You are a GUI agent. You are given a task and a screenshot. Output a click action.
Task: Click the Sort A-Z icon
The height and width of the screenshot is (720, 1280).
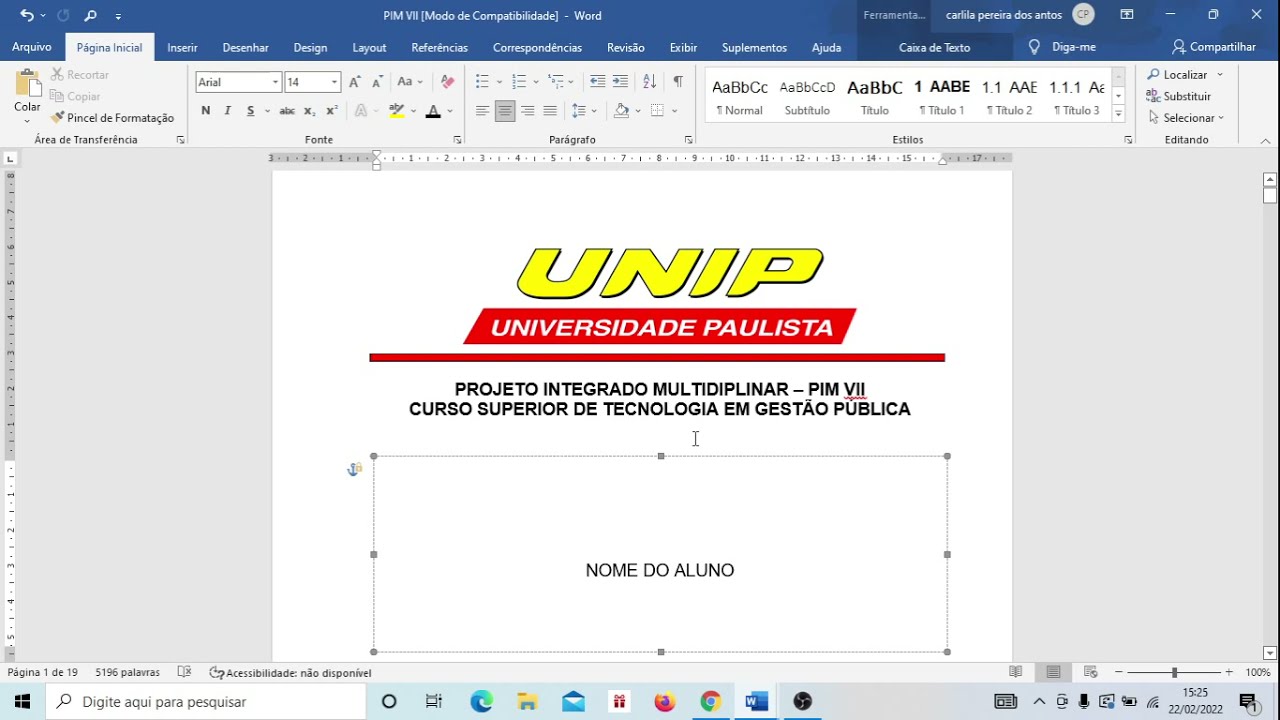tap(650, 82)
